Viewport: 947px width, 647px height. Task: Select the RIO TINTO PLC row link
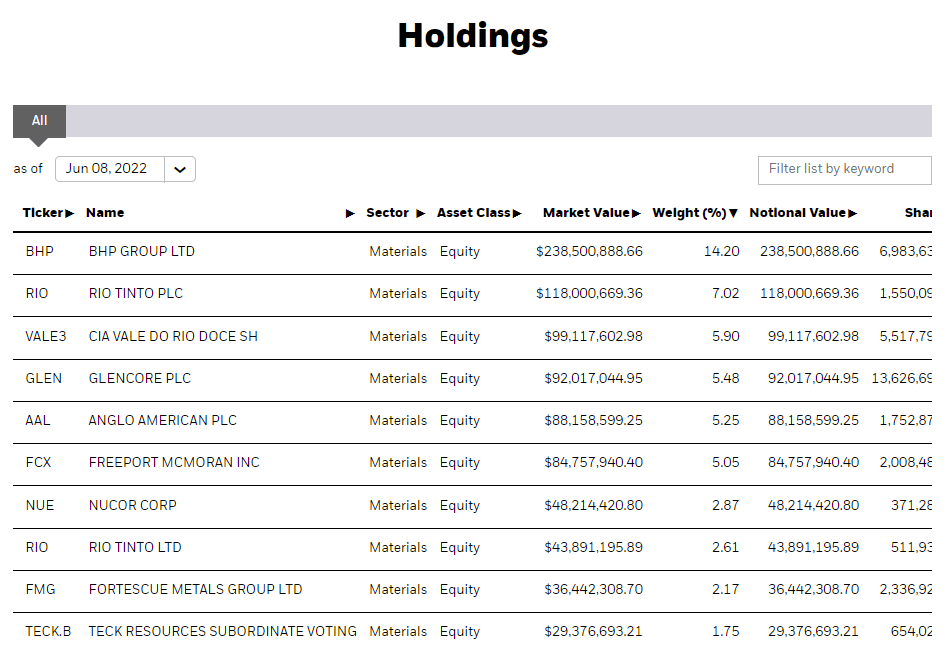(x=135, y=293)
